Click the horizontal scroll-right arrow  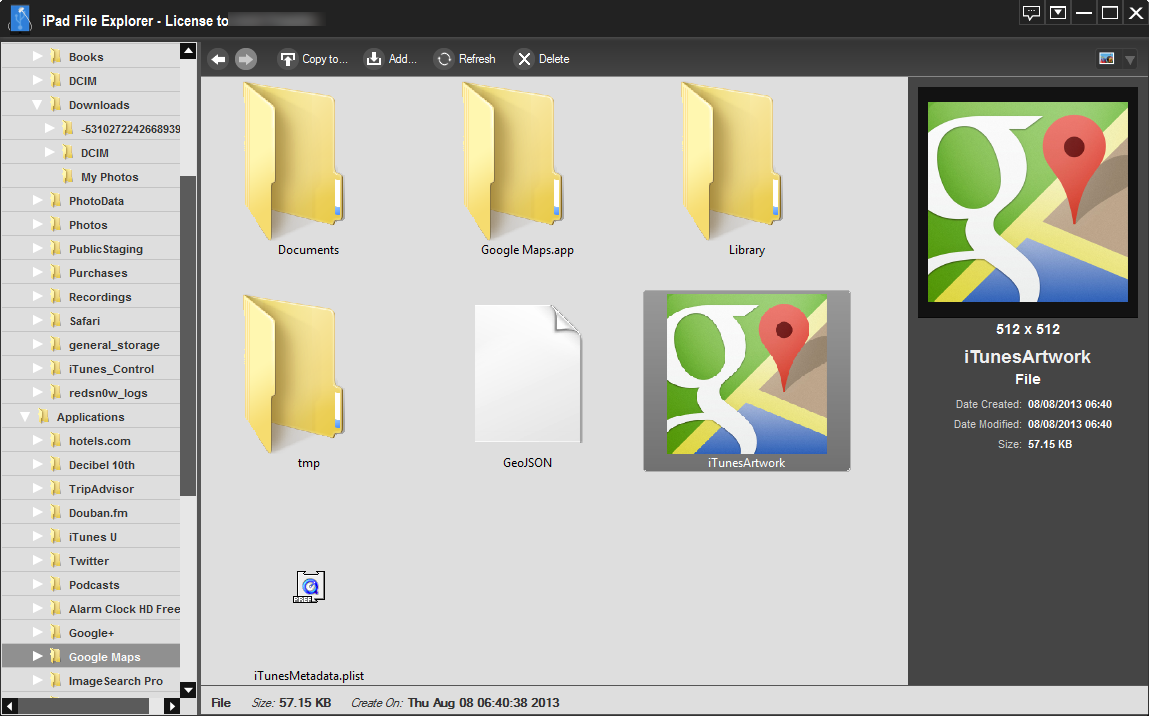(x=172, y=706)
